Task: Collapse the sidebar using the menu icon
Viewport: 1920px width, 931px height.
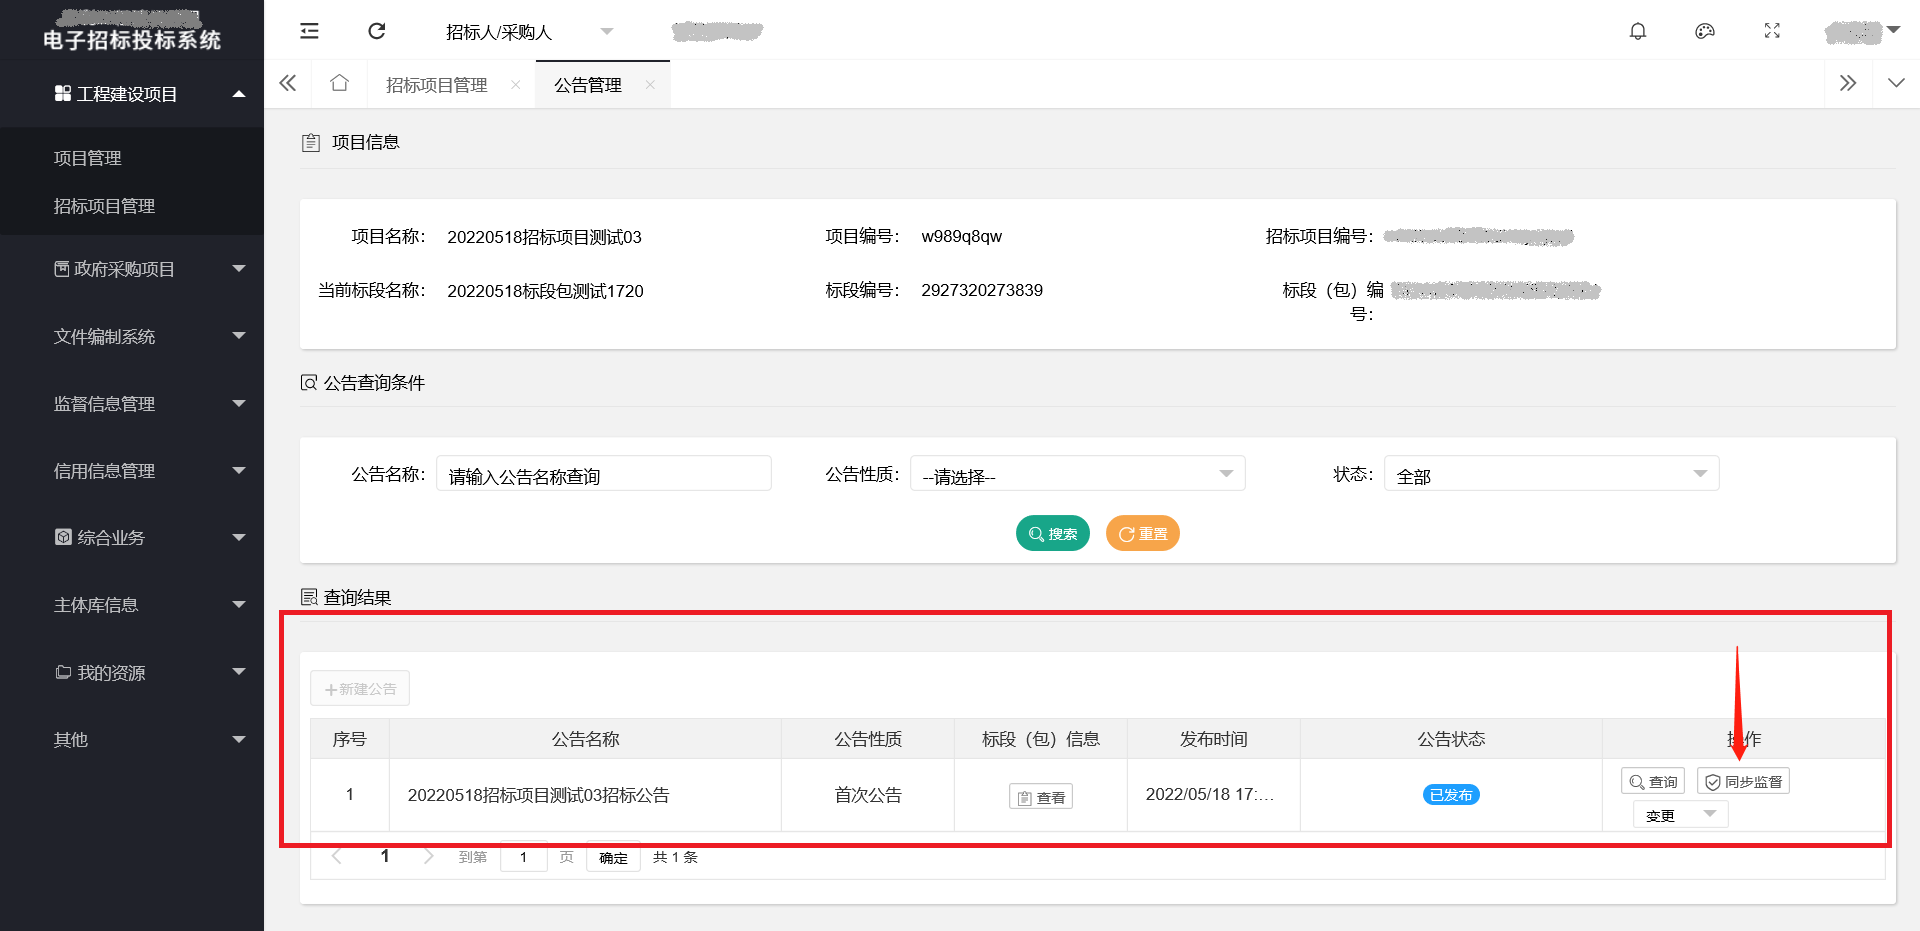Action: (x=309, y=31)
